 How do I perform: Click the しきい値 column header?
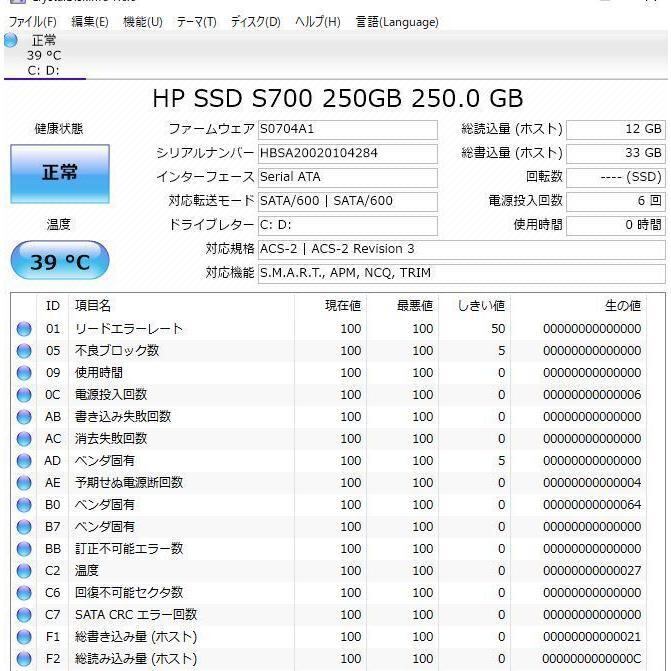[475, 306]
